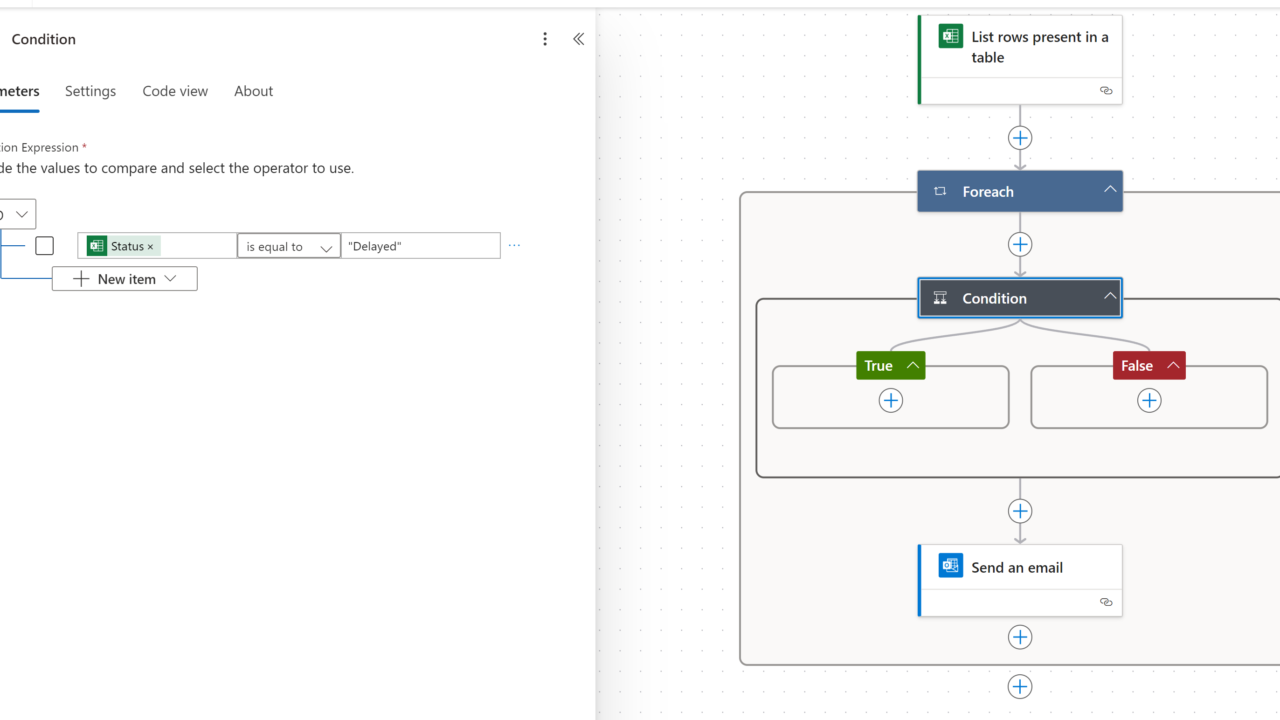Viewport: 1280px width, 720px height.
Task: Collapse the Condition side panel
Action: point(578,39)
